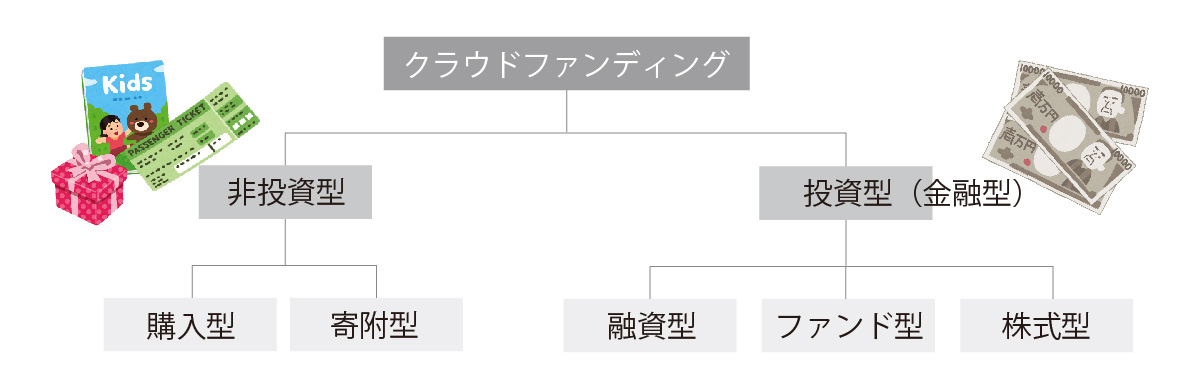Select the 非投資型 node
The height and width of the screenshot is (381, 1200).
[286, 193]
